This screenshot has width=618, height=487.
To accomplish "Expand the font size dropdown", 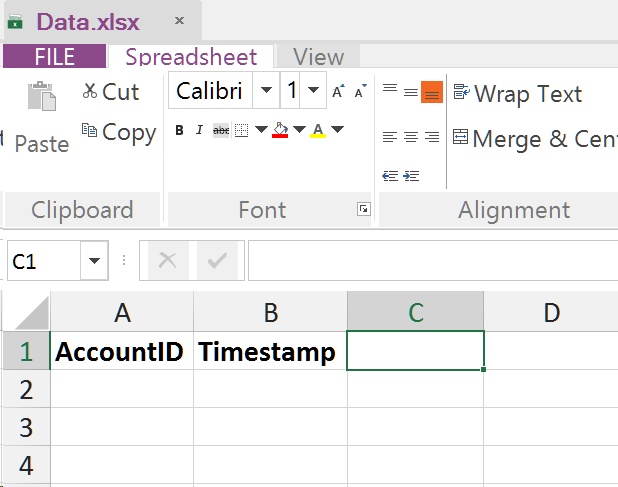I will 314,91.
